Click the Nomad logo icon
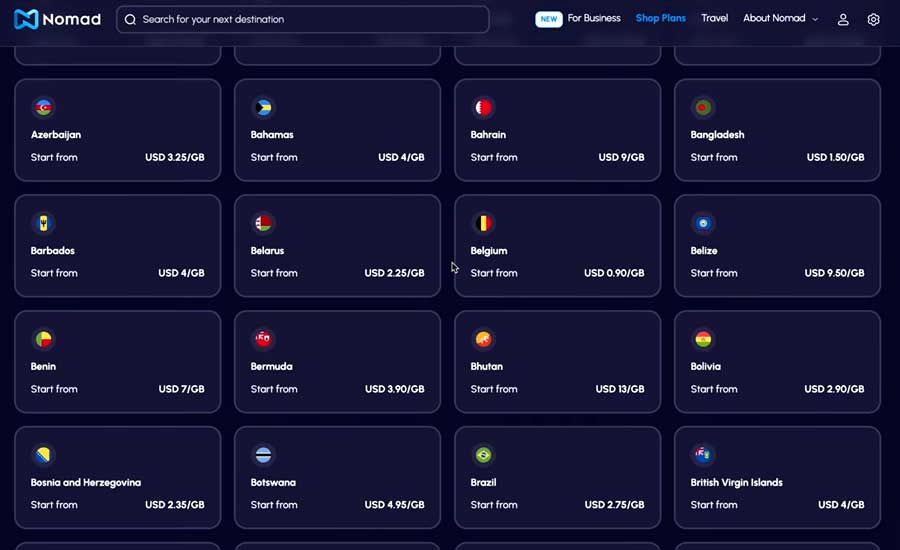Viewport: 900px width, 550px height. (26, 19)
